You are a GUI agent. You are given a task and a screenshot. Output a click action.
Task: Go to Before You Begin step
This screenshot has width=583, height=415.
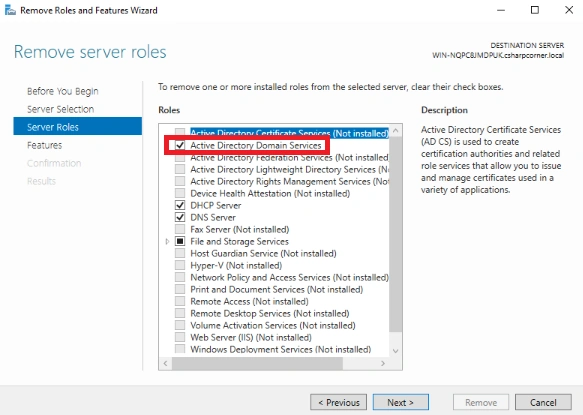coord(62,91)
